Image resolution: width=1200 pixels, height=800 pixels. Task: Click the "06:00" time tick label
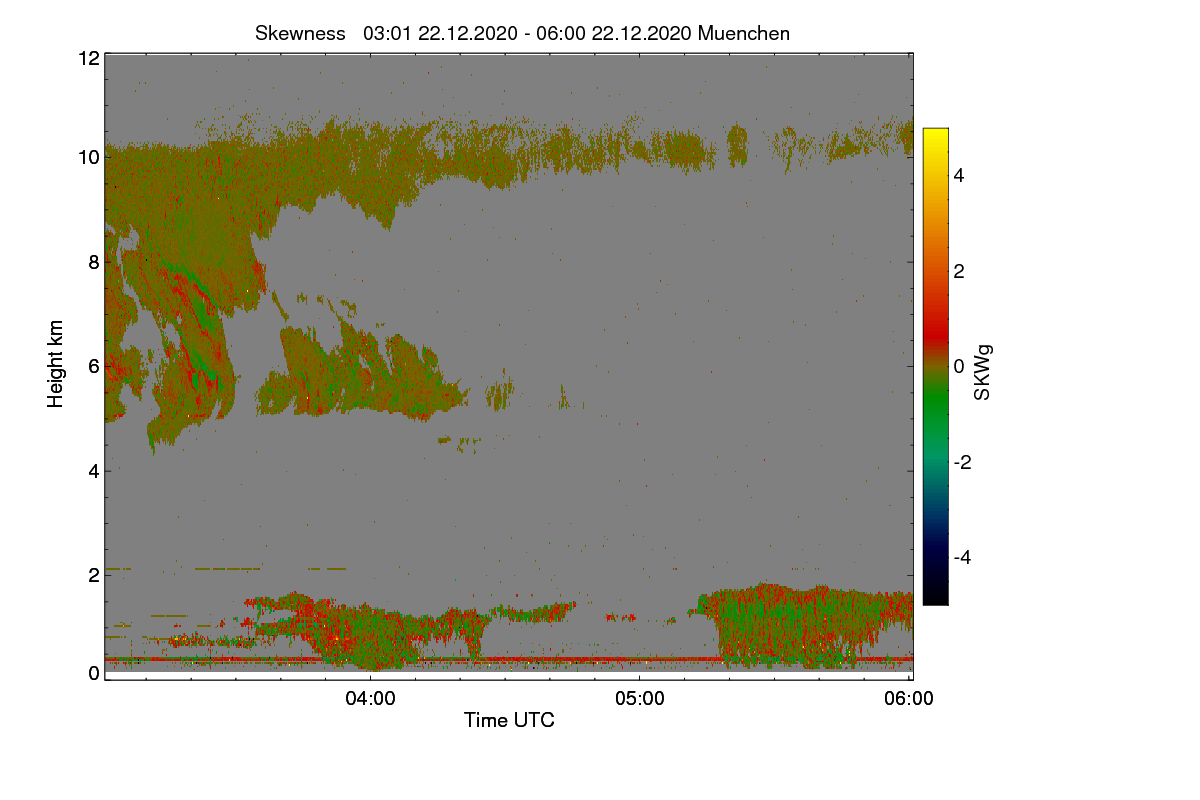[x=909, y=699]
